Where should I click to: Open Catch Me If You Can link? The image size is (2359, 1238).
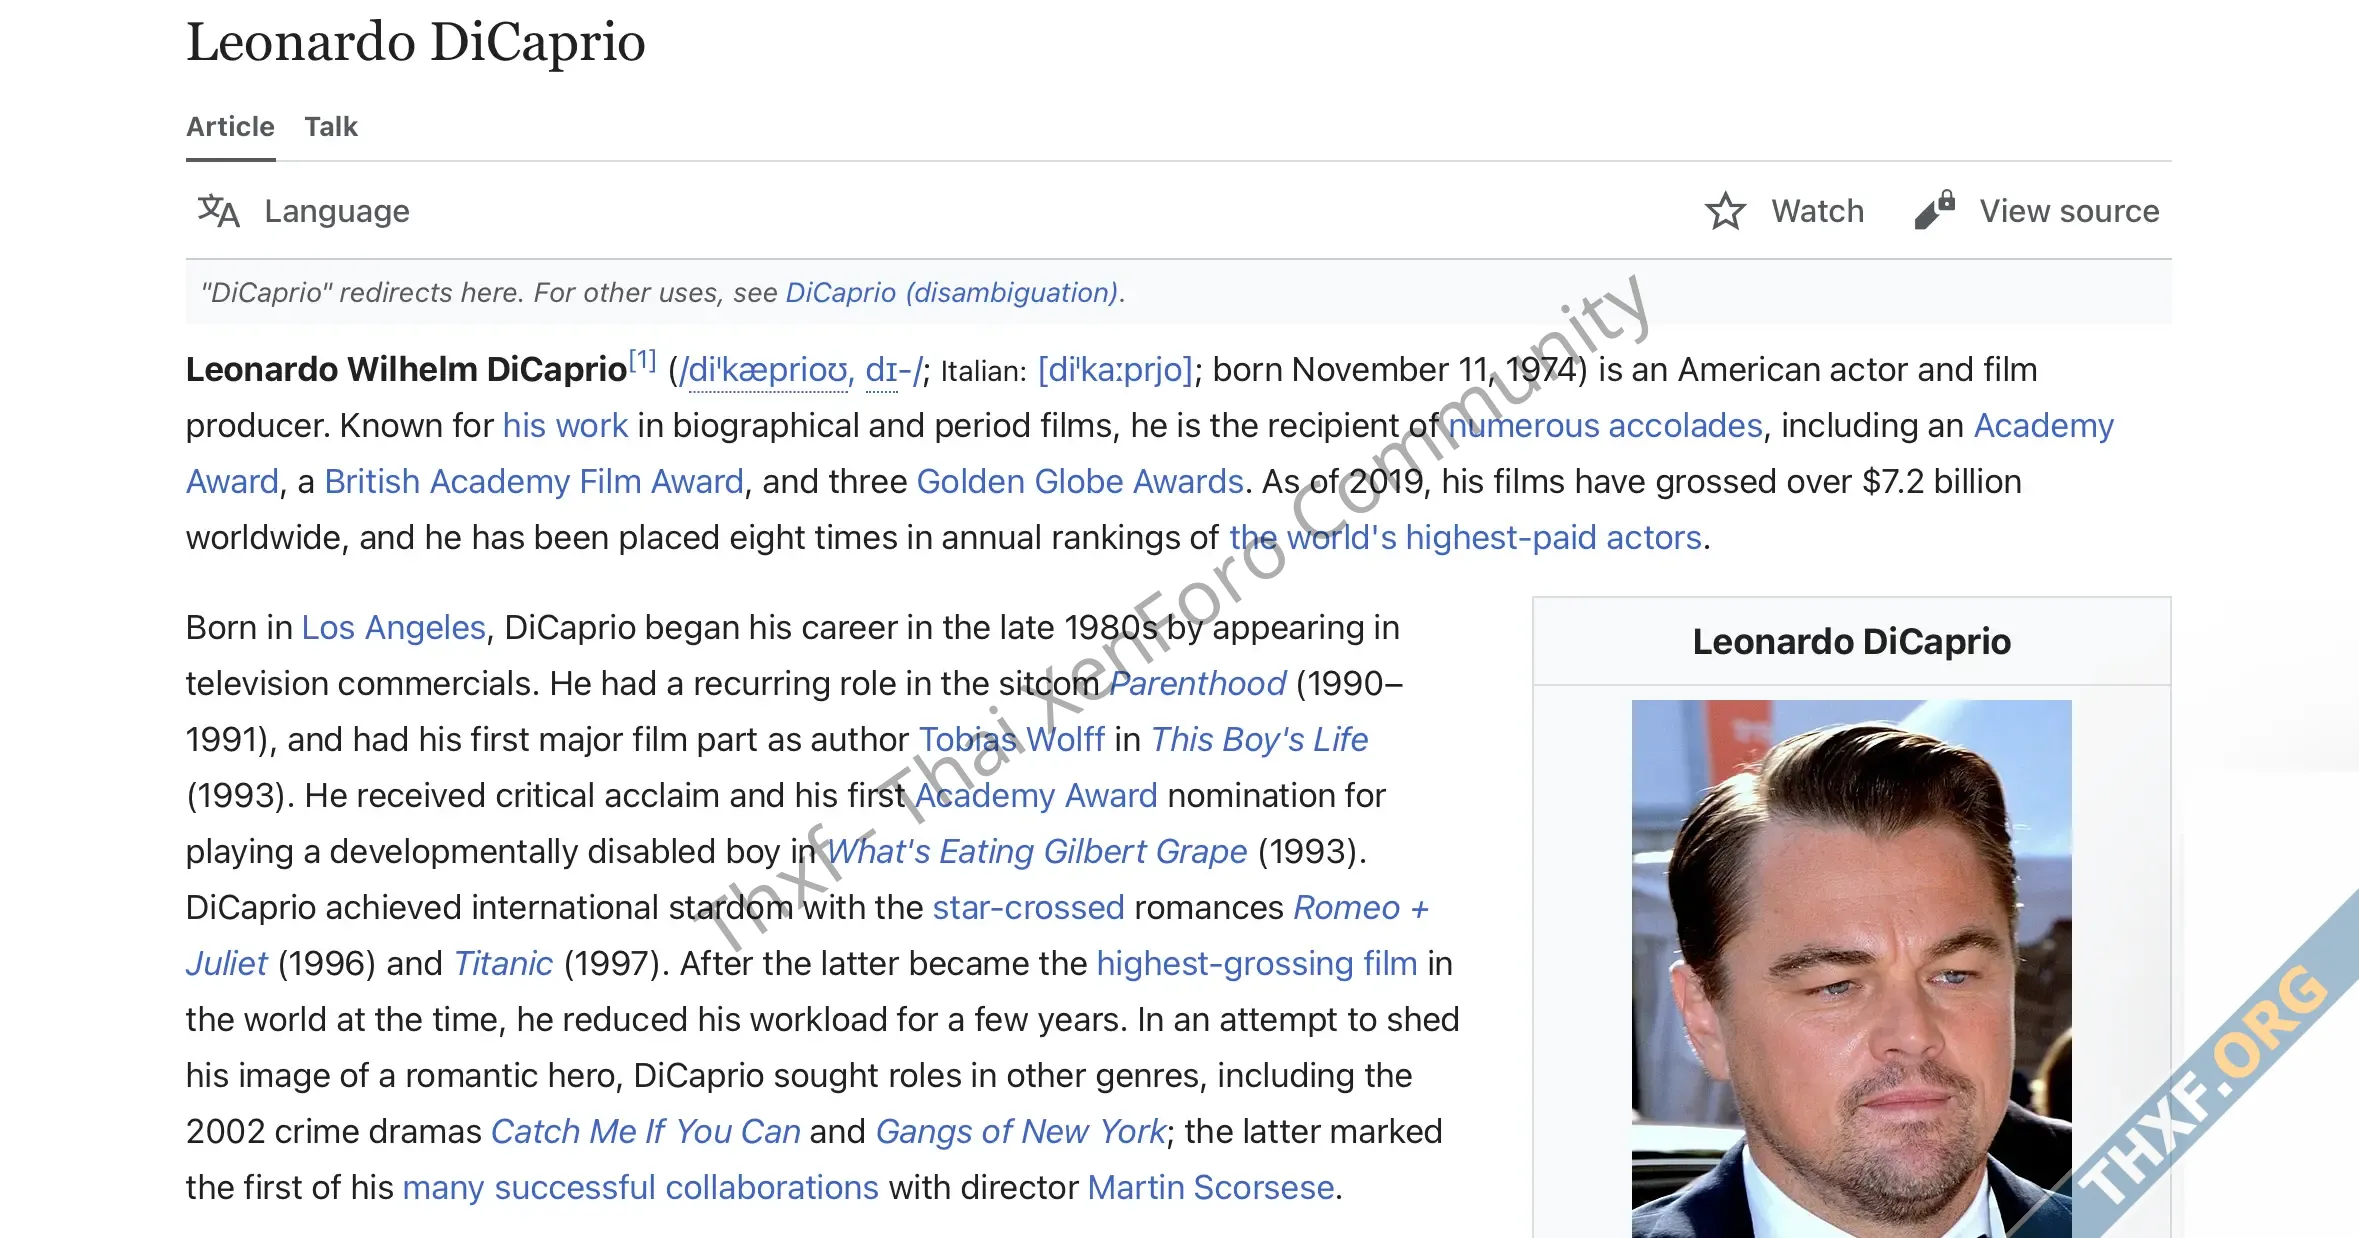[x=646, y=1132]
